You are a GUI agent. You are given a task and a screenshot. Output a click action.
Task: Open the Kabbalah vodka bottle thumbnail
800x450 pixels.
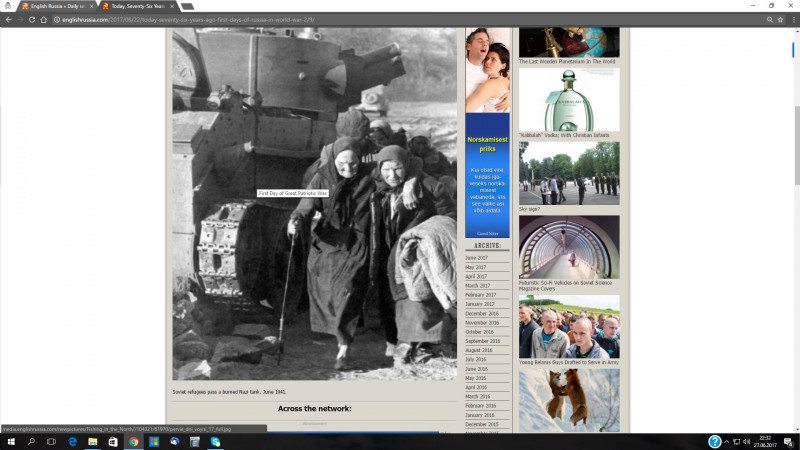tap(569, 100)
